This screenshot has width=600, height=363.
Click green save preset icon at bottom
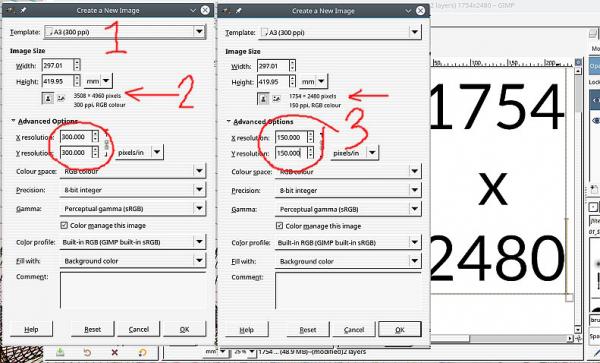(x=60, y=352)
